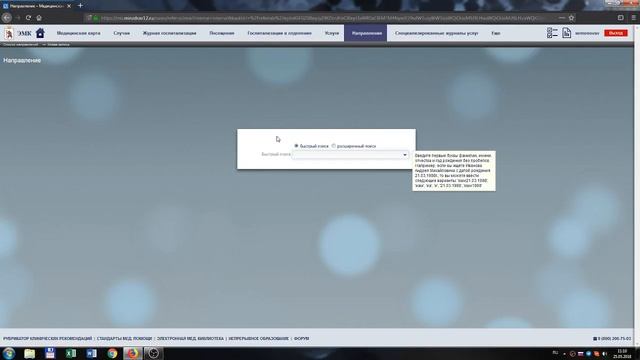Switch to Firefox on the taskbar

click(x=133, y=353)
